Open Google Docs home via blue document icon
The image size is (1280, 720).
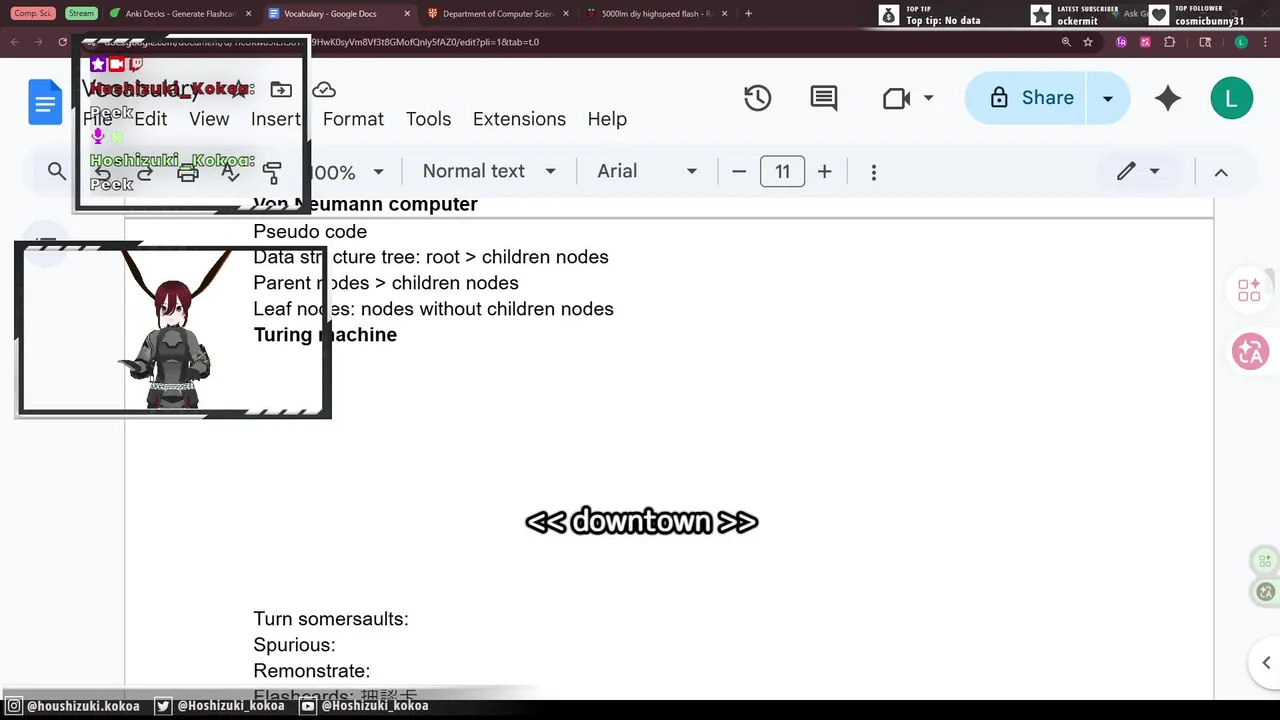[45, 102]
